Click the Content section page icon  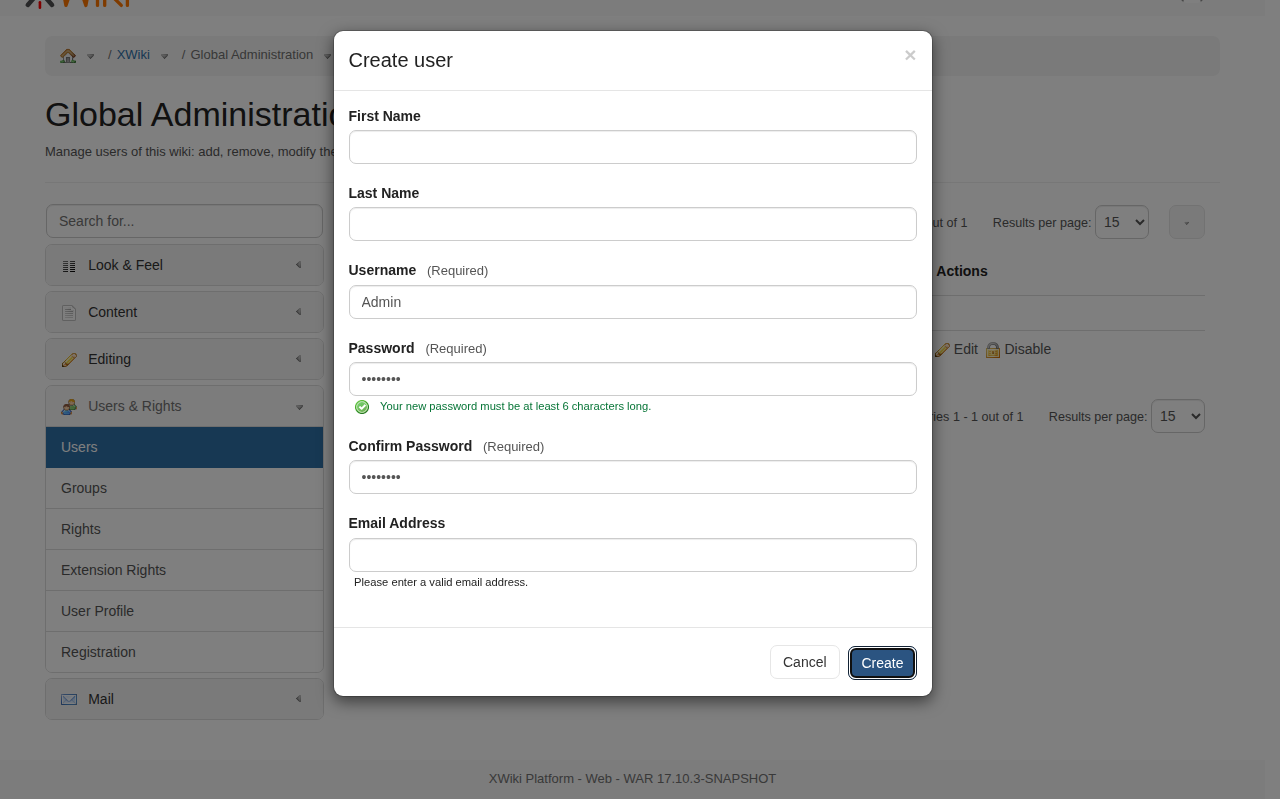pos(69,313)
